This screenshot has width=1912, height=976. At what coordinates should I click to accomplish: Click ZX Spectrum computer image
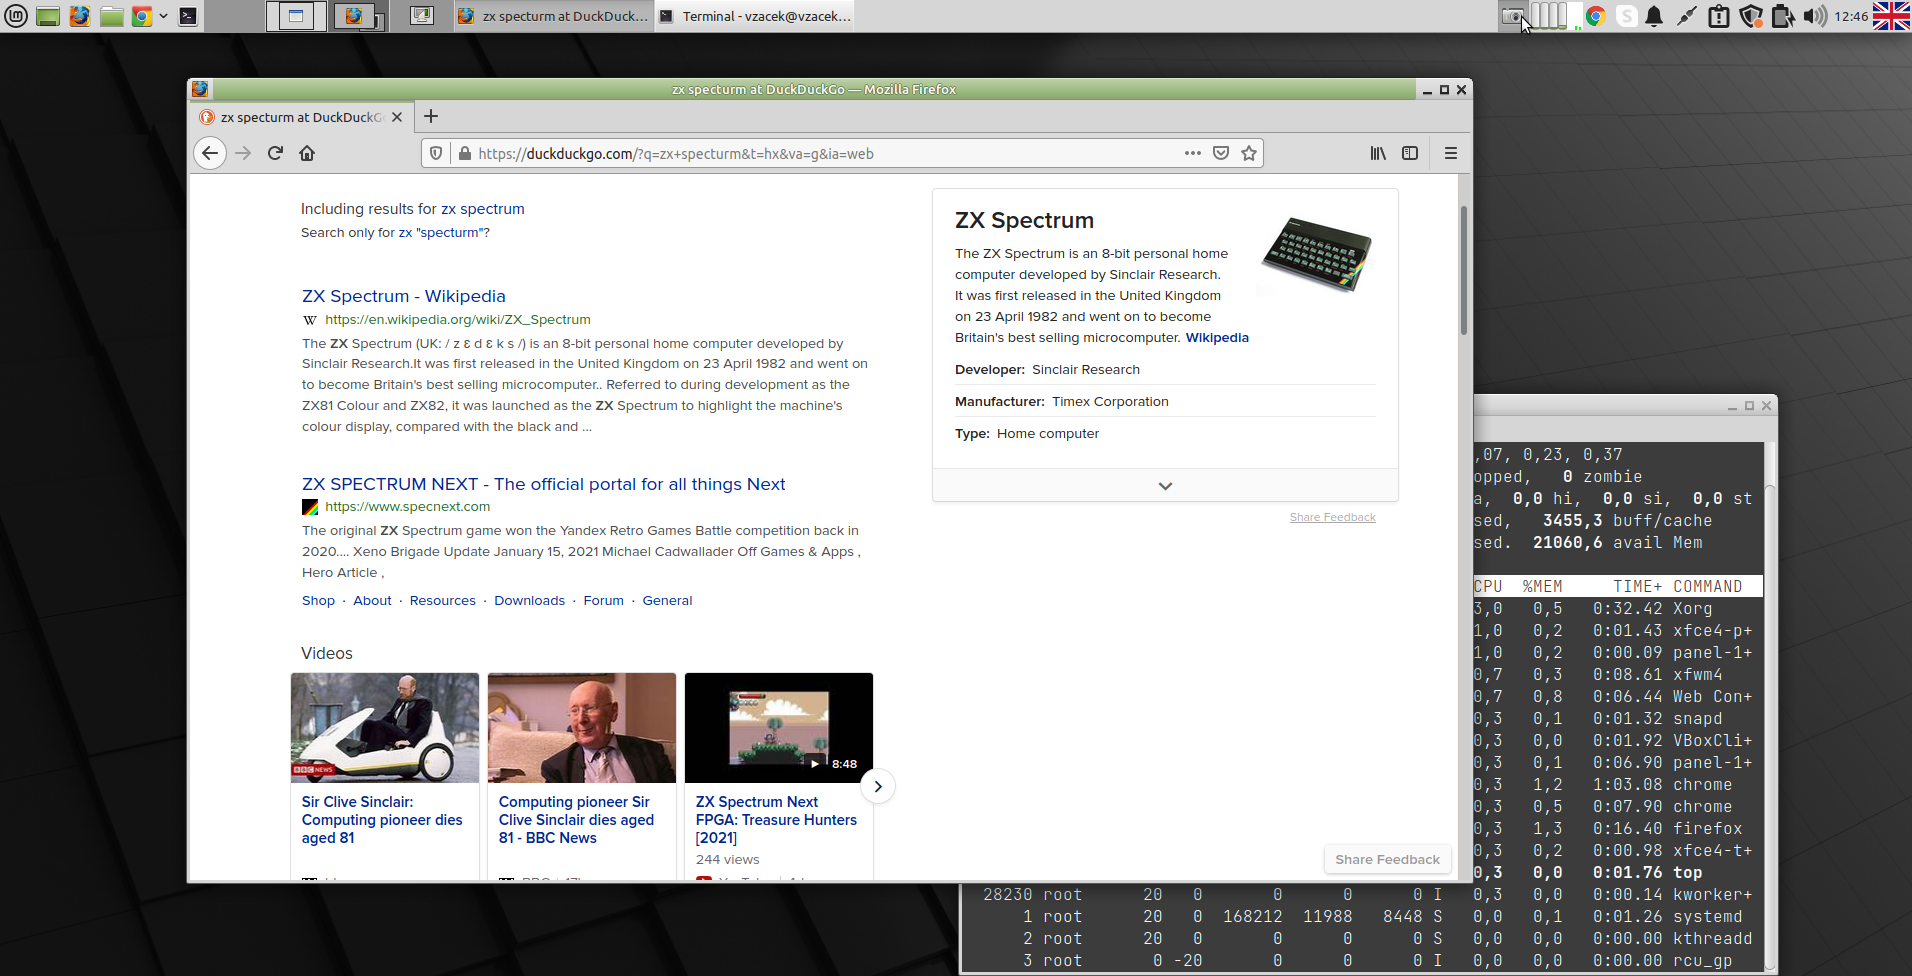[1316, 254]
